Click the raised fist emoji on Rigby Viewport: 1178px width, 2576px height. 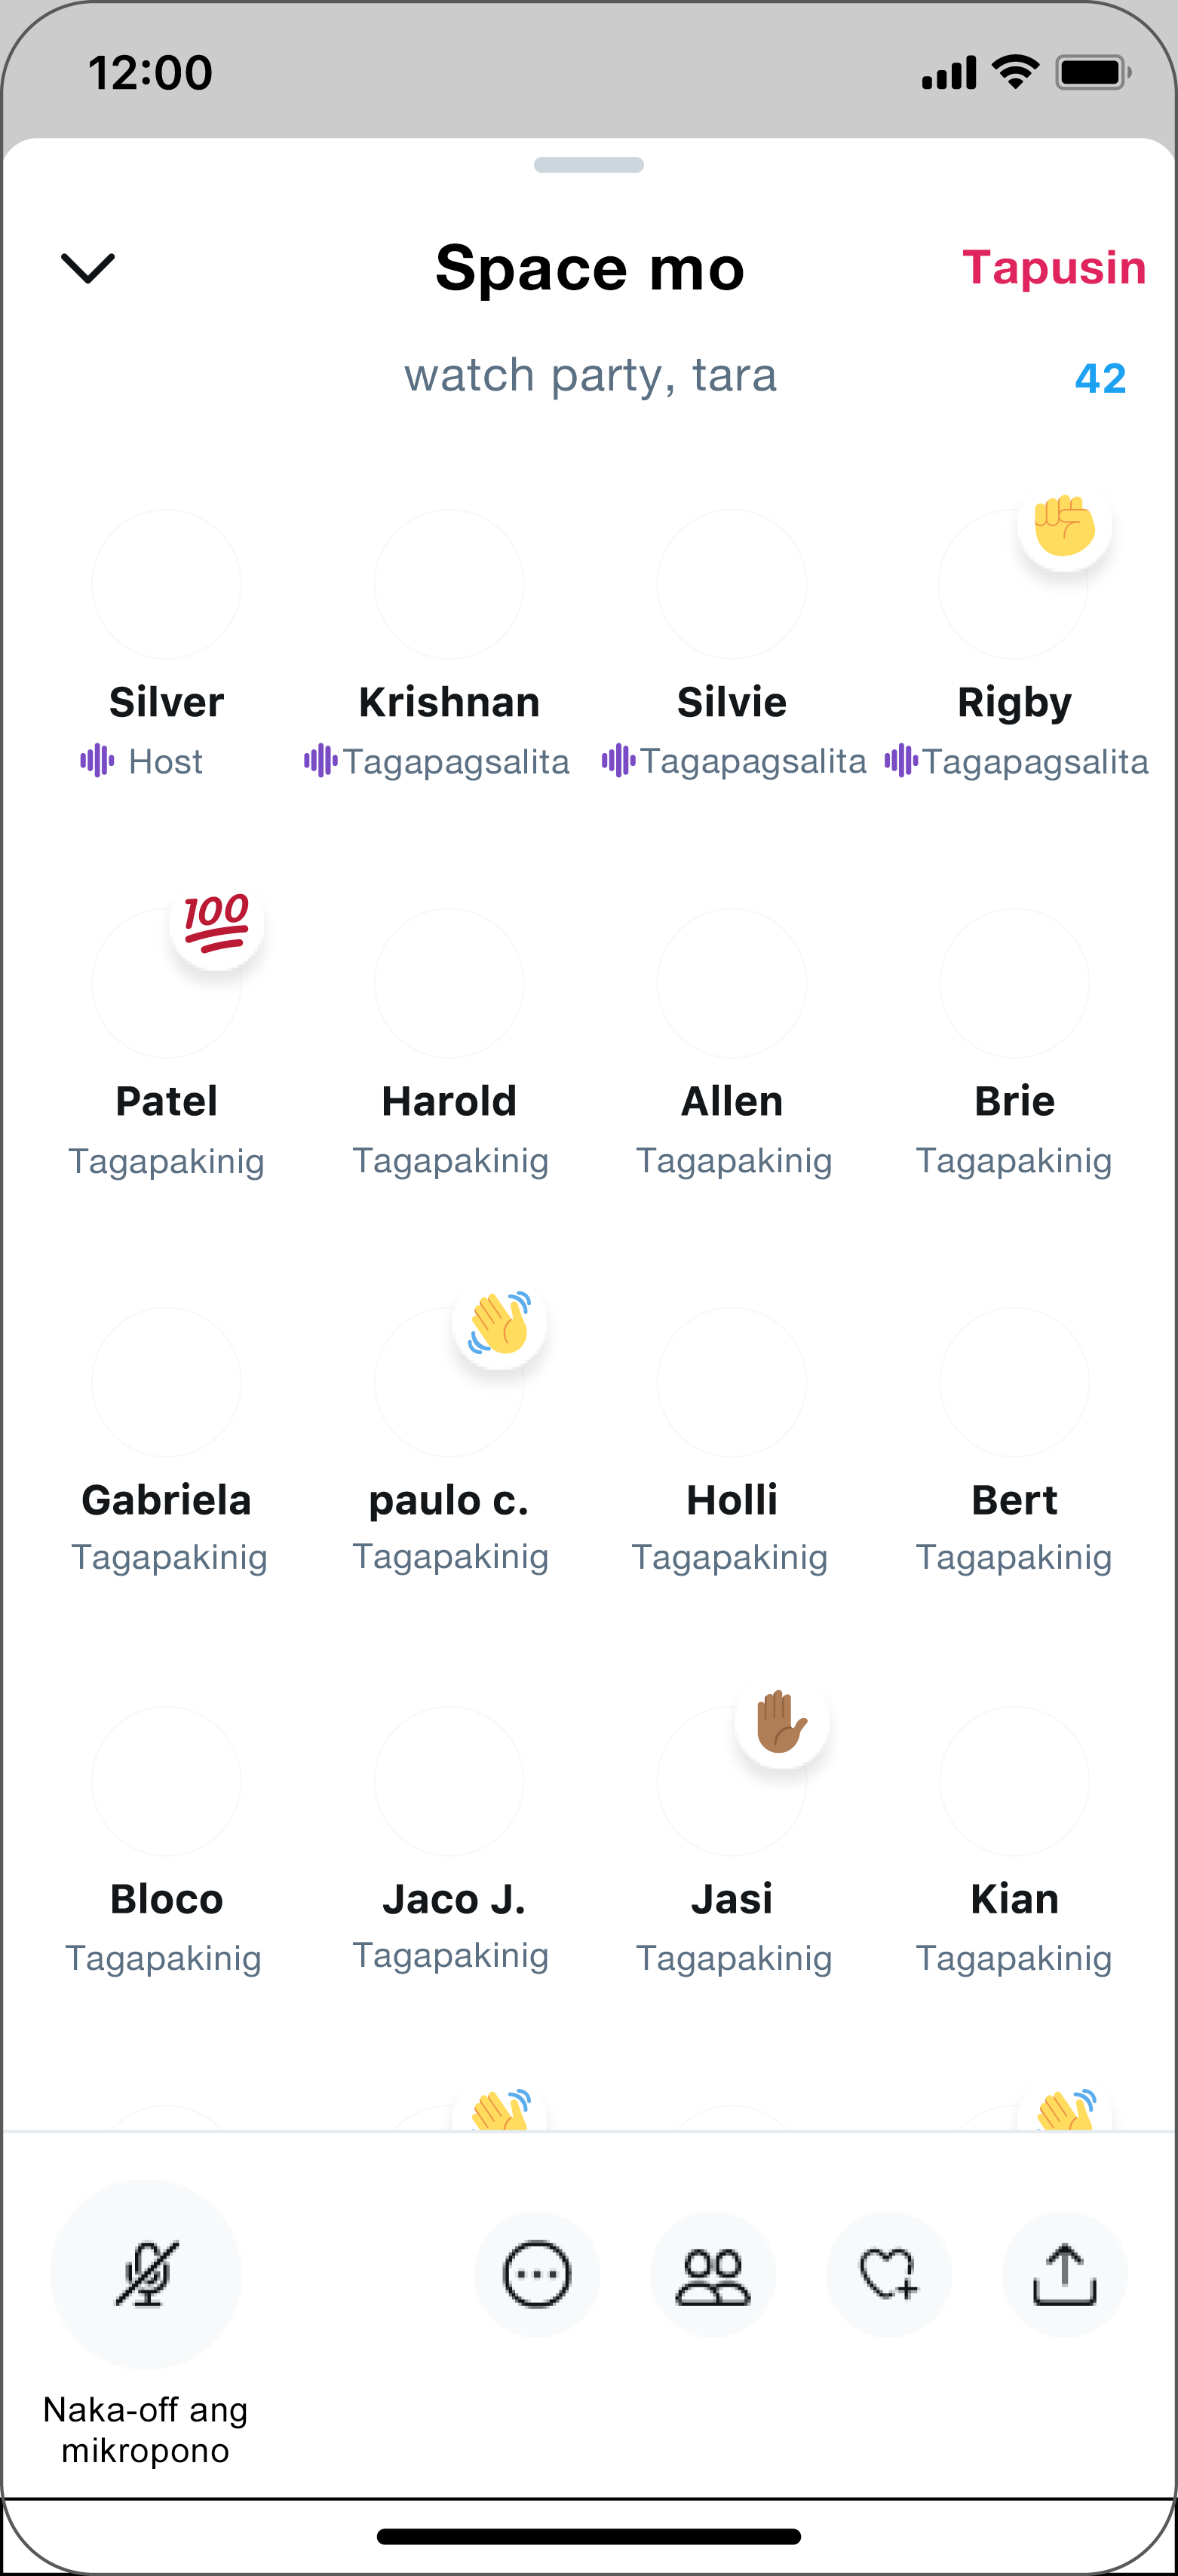point(1064,524)
